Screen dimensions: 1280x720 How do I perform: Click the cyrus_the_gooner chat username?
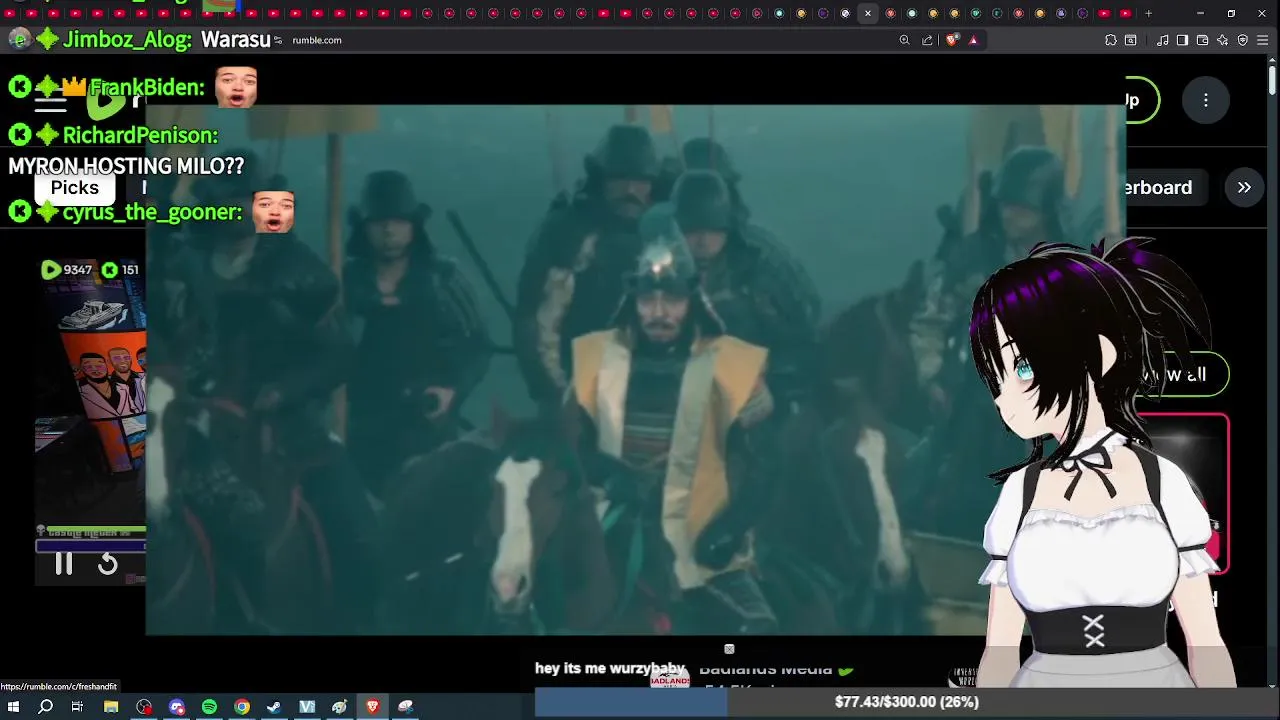(x=152, y=212)
